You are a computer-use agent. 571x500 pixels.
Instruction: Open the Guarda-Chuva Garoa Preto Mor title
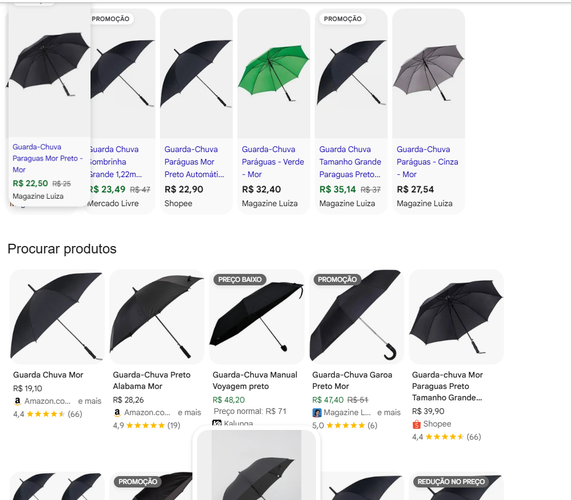(352, 380)
